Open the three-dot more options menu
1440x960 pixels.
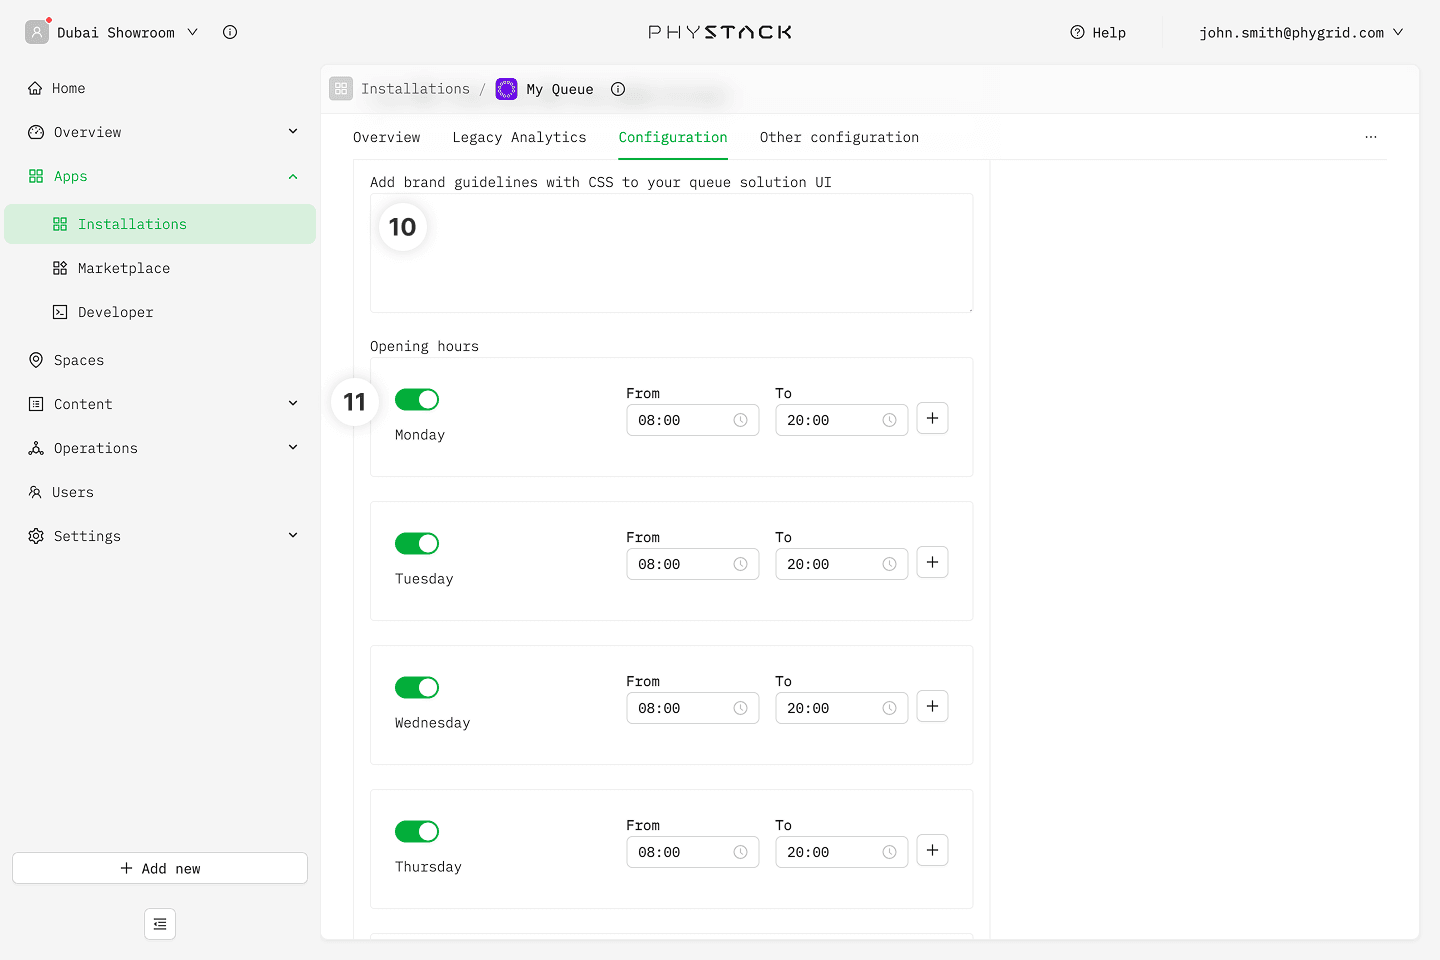pos(1370,137)
